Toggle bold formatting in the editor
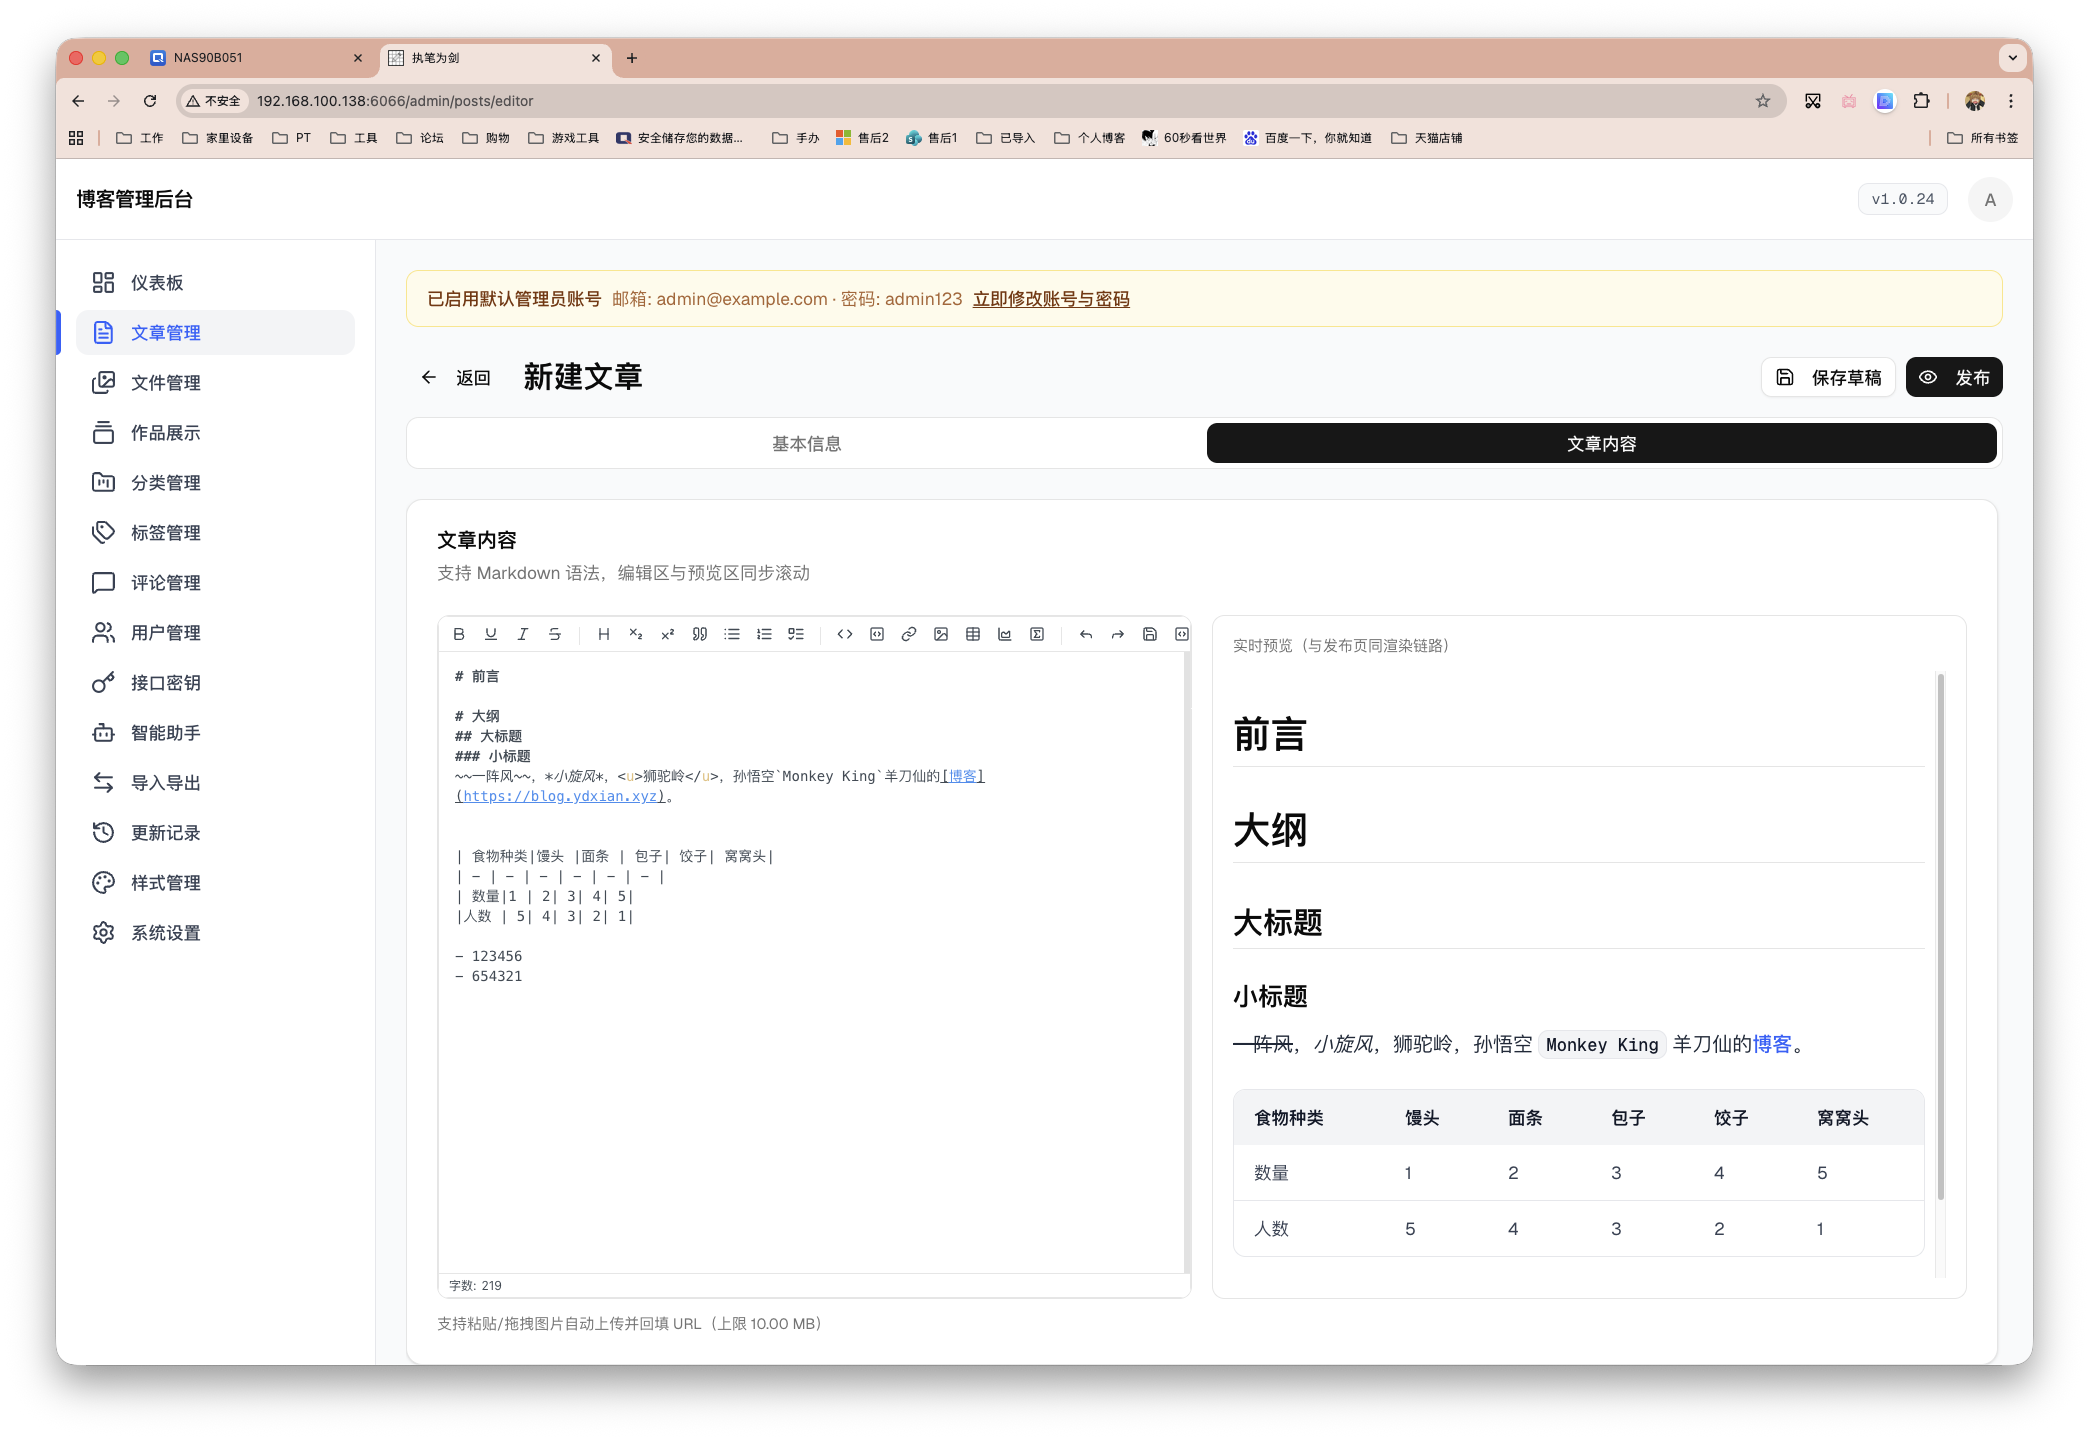 (459, 634)
